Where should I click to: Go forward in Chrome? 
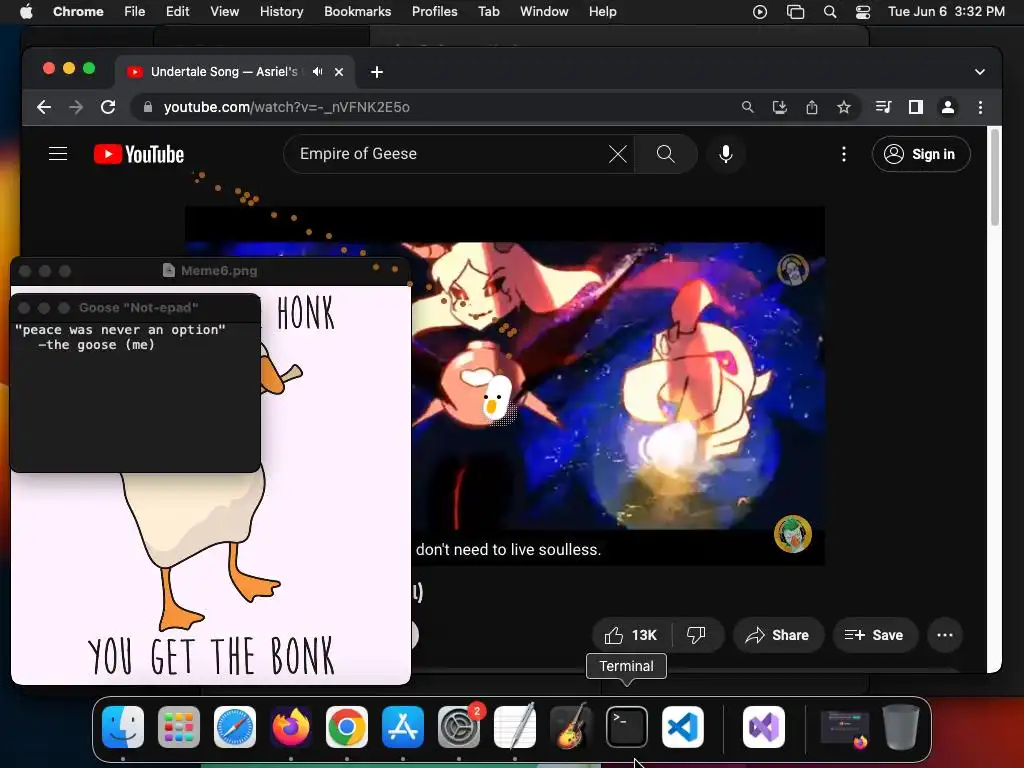[x=76, y=107]
